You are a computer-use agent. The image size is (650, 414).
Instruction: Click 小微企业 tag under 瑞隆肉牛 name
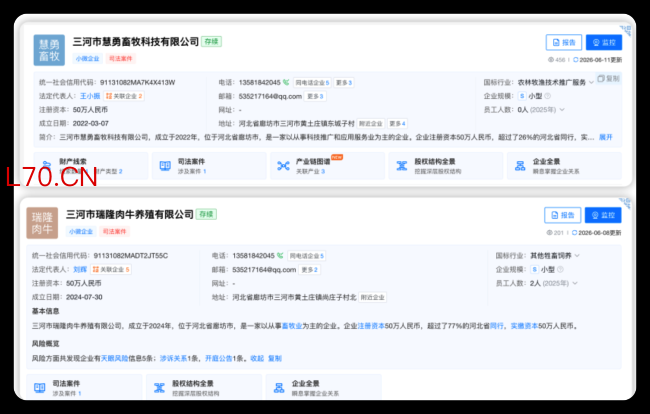(x=81, y=232)
